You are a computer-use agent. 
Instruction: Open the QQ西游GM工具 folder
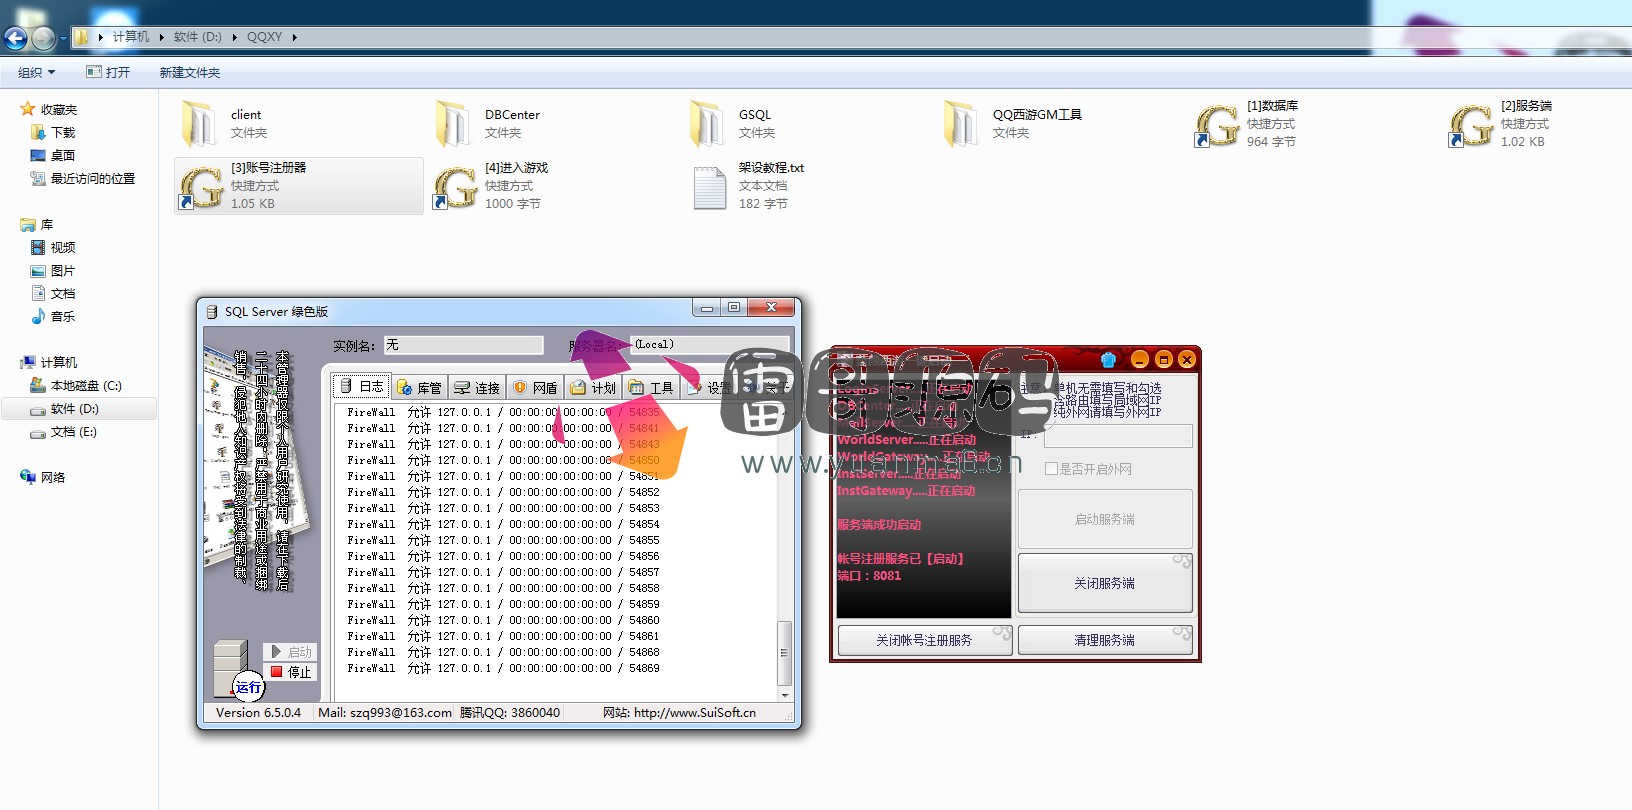[962, 124]
